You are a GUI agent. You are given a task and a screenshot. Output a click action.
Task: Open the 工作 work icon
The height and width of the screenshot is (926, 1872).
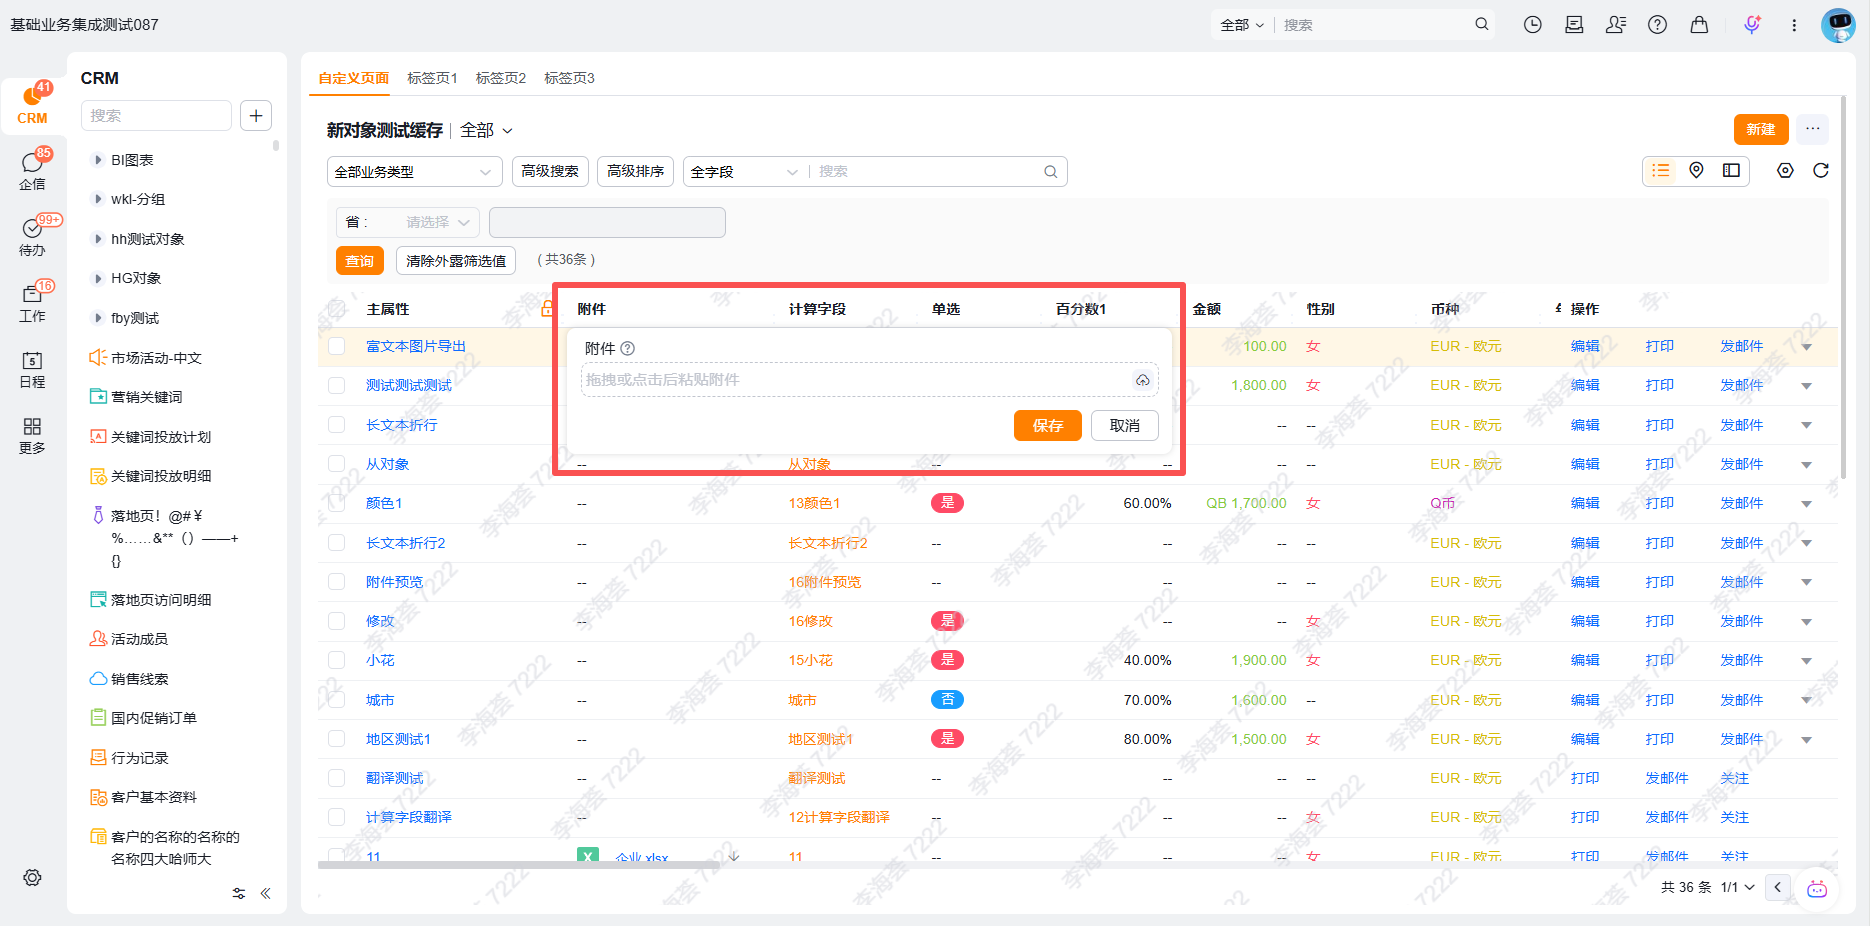pos(32,302)
